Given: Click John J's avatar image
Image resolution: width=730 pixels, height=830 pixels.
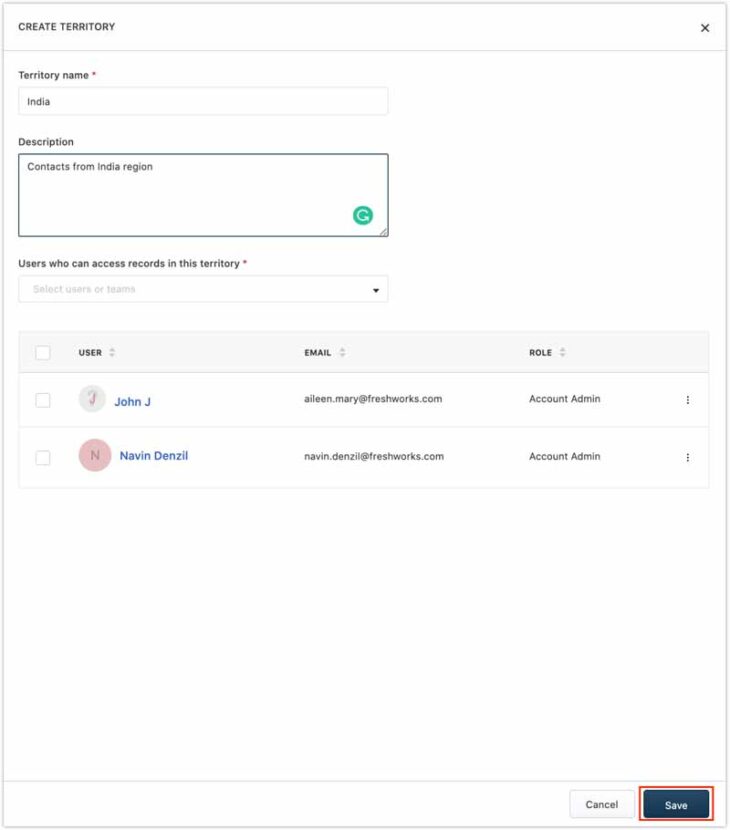Looking at the screenshot, I should (x=92, y=399).
